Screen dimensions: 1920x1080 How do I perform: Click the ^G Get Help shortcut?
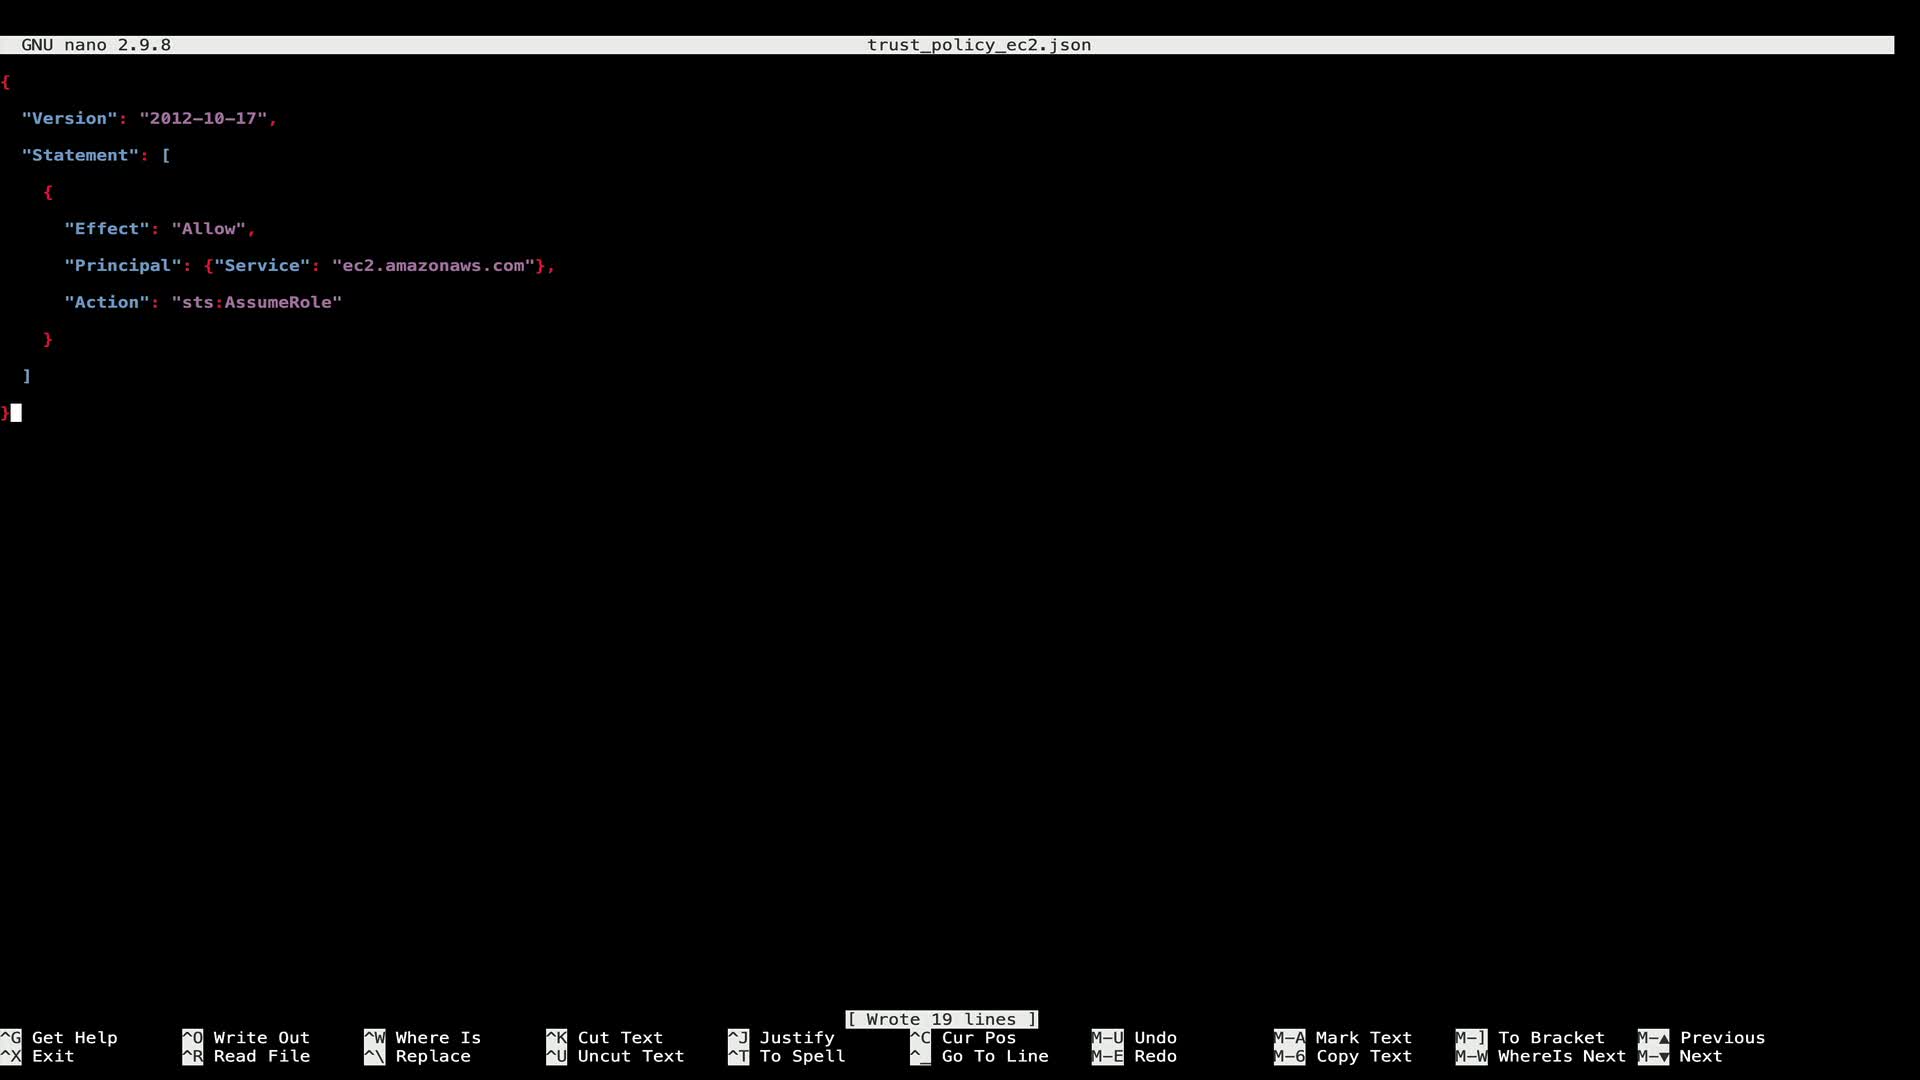click(x=60, y=1038)
